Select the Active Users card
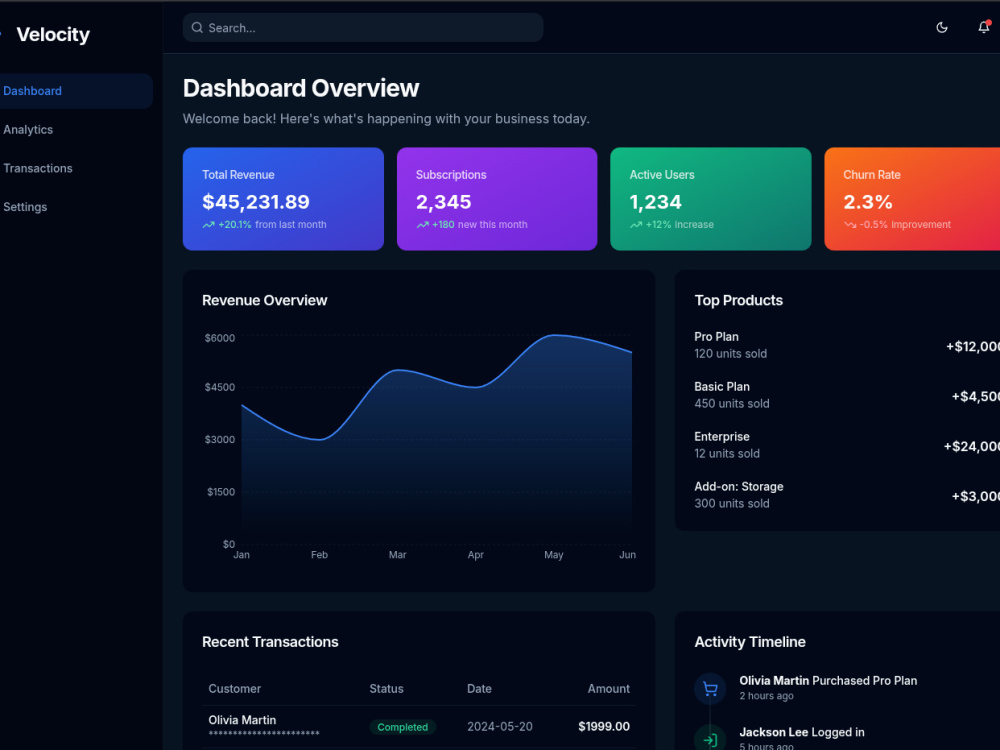 (x=710, y=199)
